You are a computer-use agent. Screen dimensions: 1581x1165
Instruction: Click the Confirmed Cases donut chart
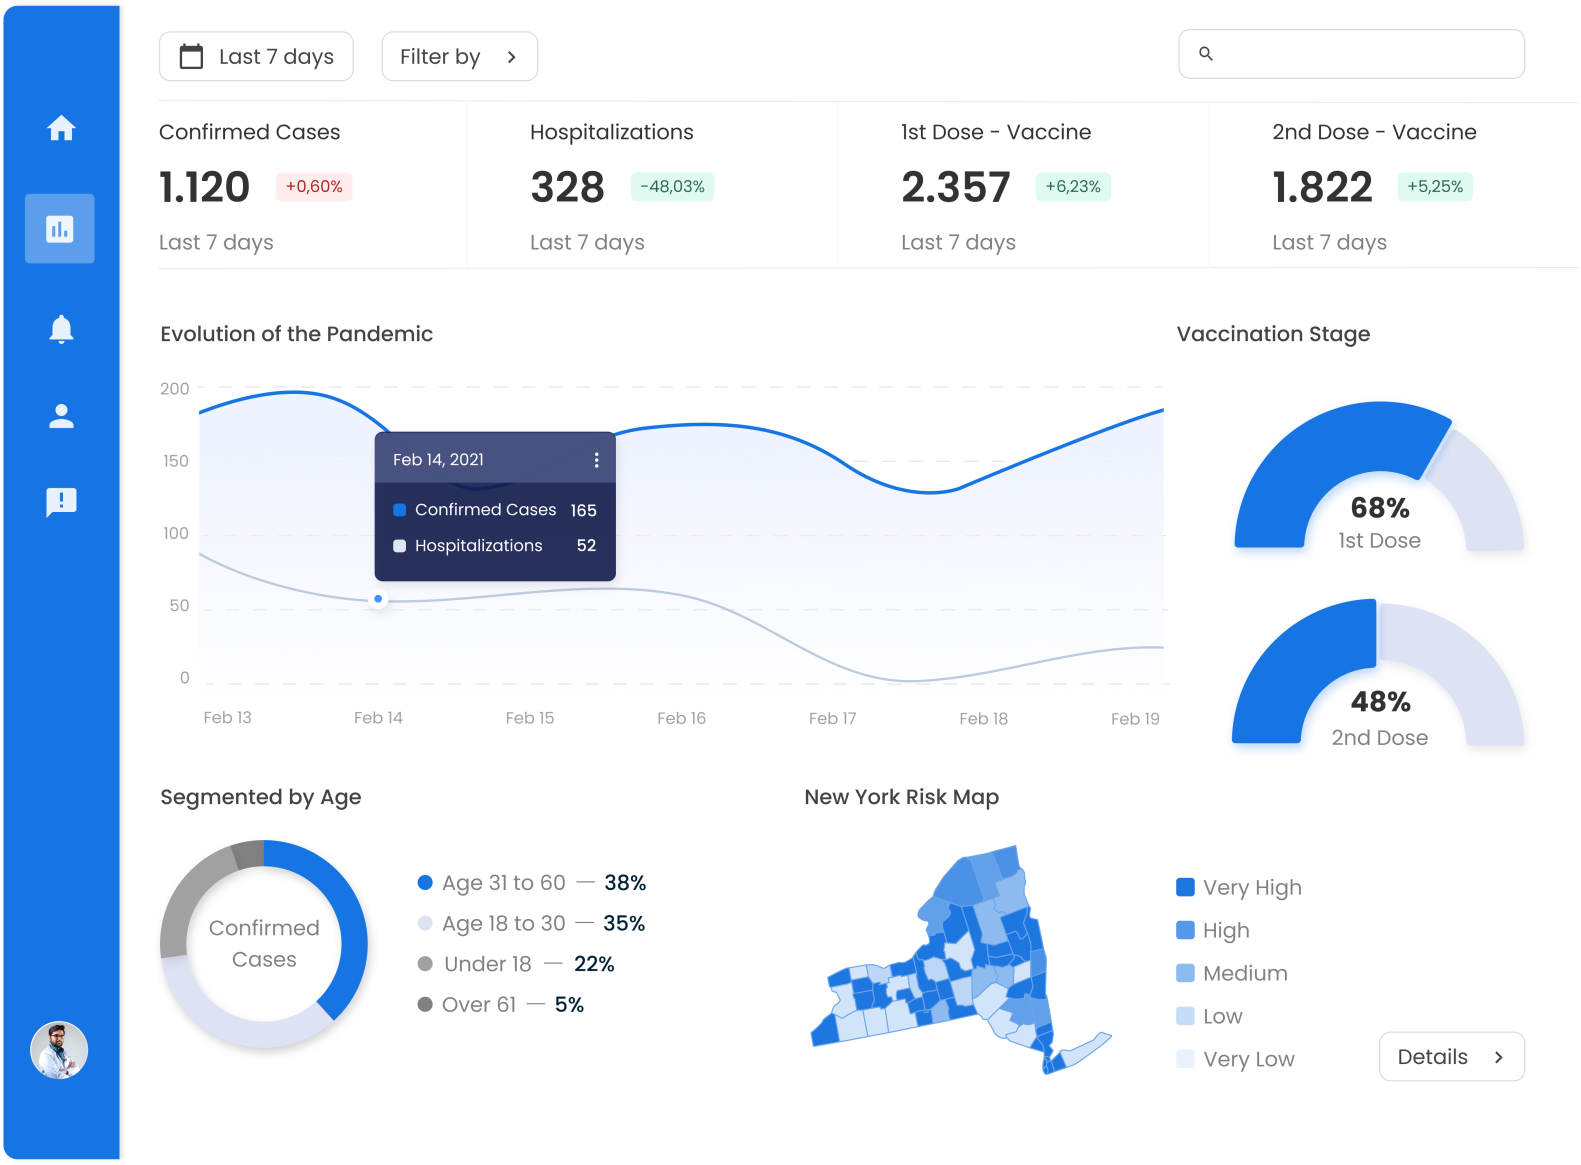264,944
